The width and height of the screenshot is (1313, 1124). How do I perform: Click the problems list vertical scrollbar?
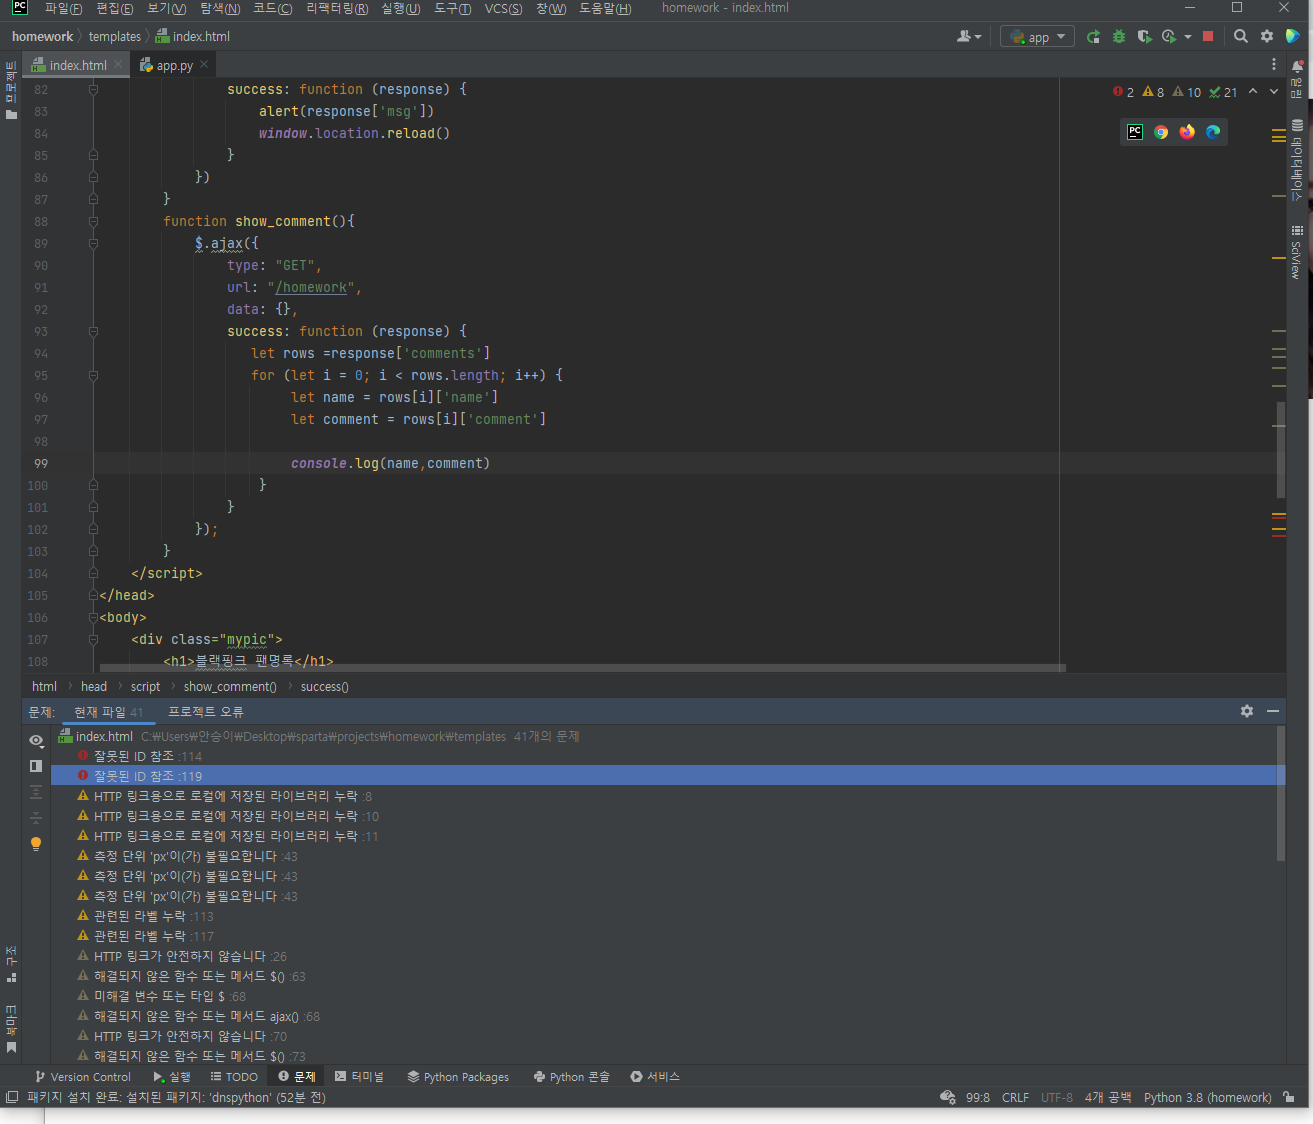(x=1281, y=794)
